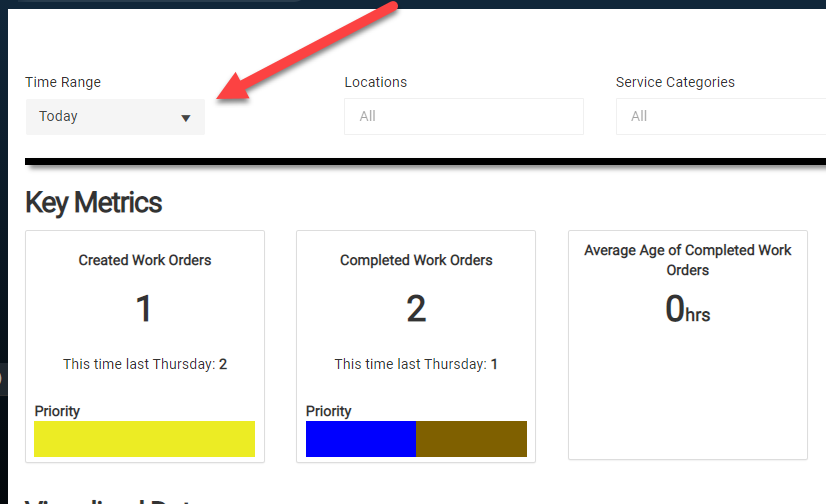Click Priority label in Completed Work Orders card

click(329, 411)
